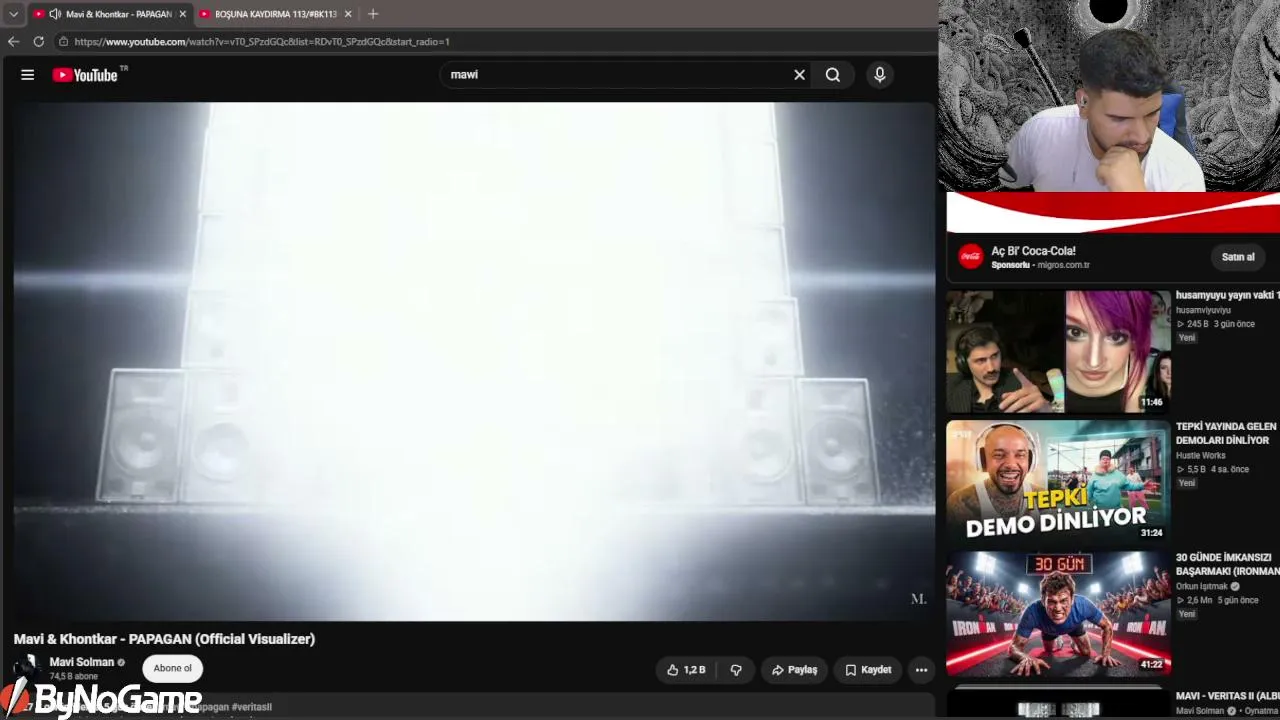
Task: Click the Satın al ad button
Action: click(x=1238, y=257)
